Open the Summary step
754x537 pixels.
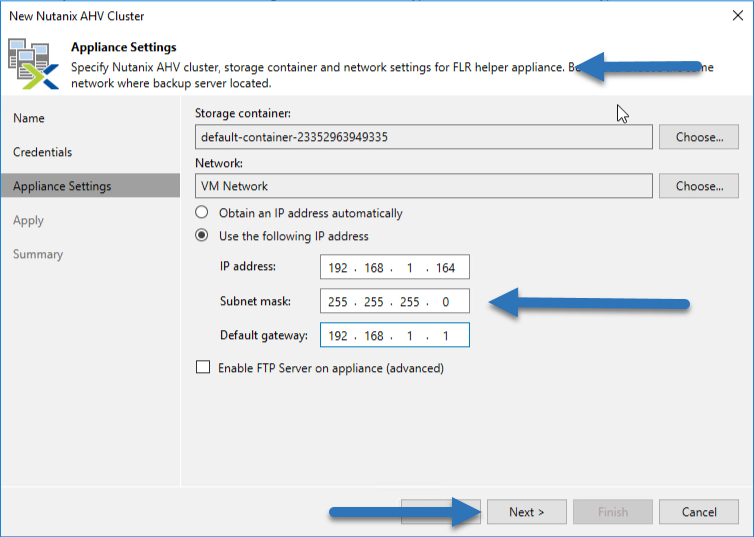(x=38, y=254)
